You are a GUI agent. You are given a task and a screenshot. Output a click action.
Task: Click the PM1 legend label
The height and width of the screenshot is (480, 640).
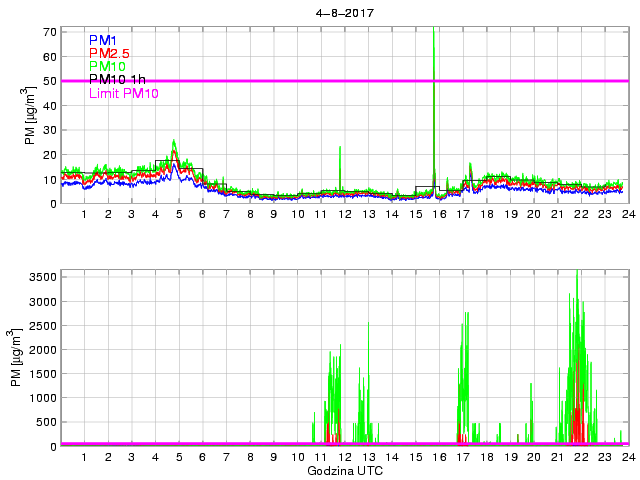point(103,40)
